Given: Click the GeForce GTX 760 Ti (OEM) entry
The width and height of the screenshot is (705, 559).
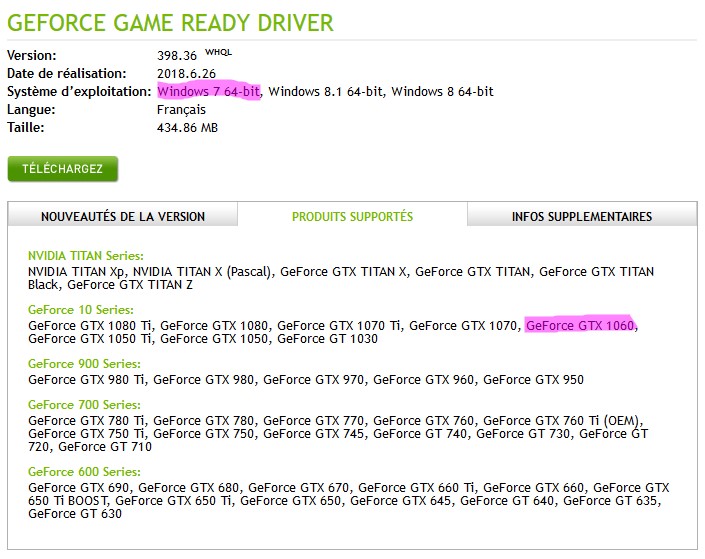Looking at the screenshot, I should tap(561, 421).
